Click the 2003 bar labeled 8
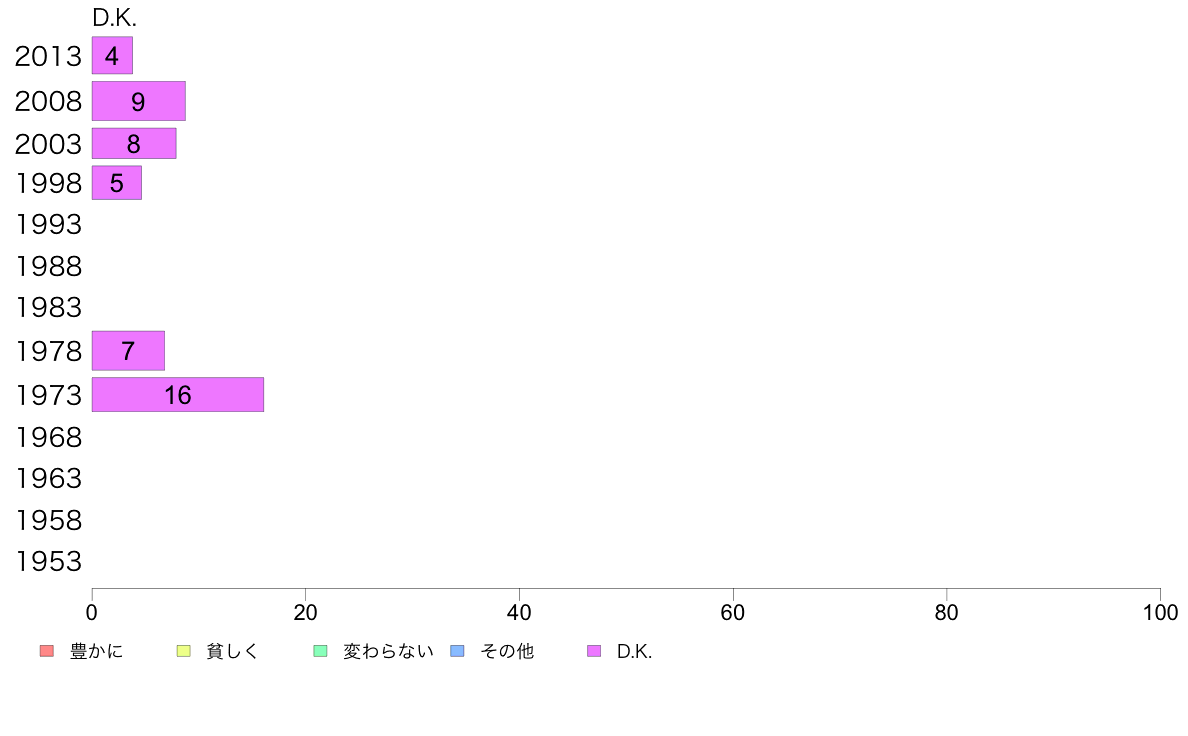 [134, 143]
